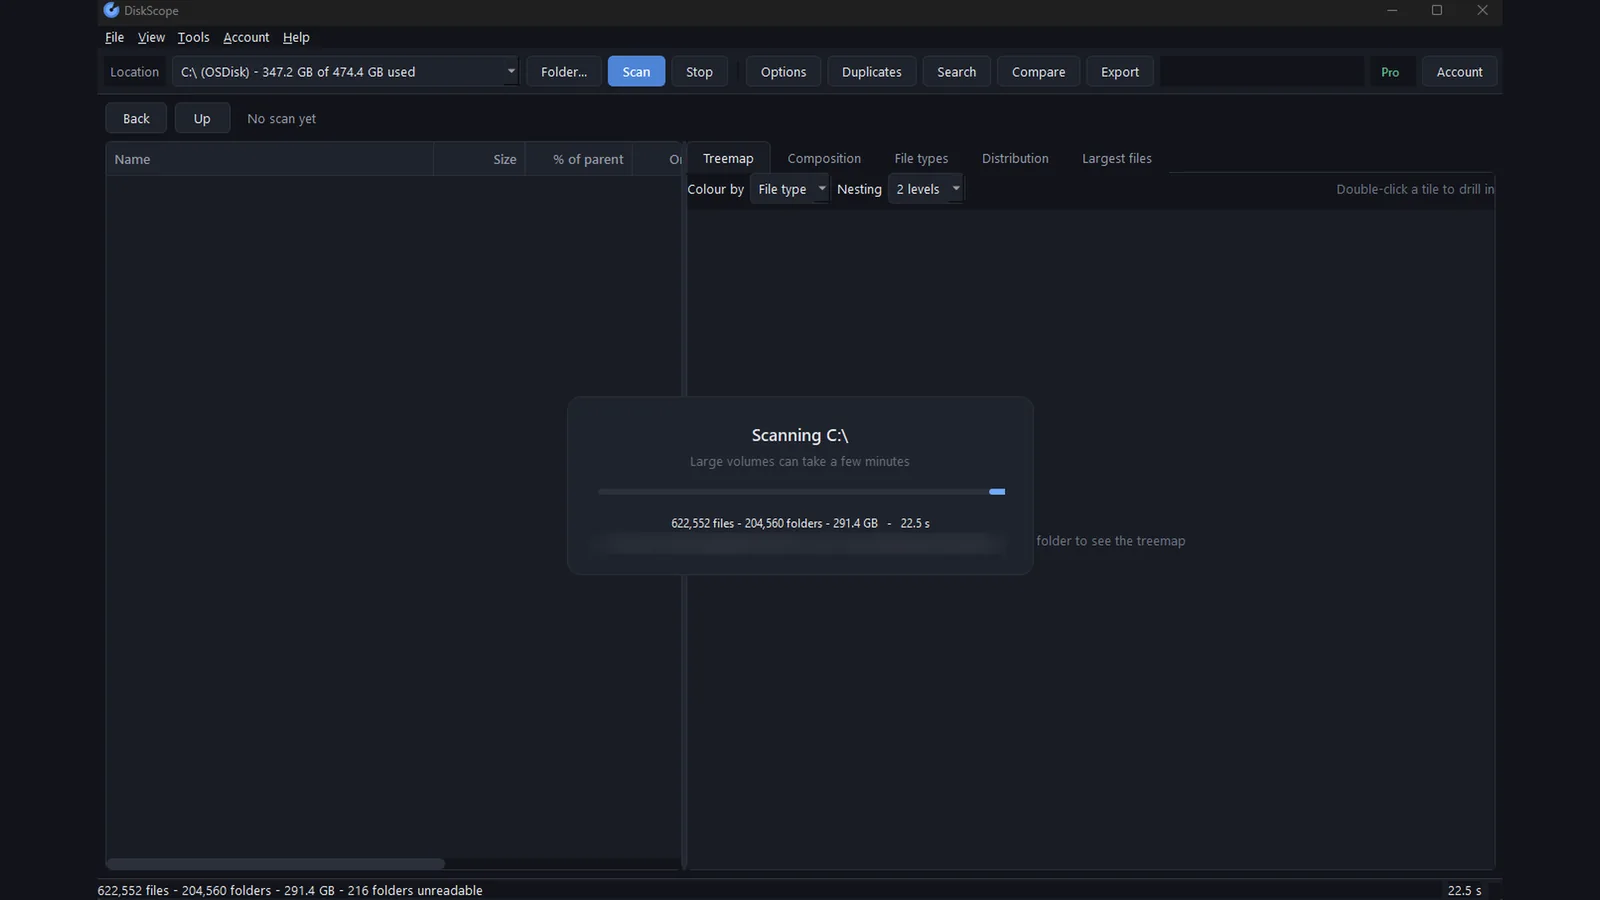Open the Options dialog
Image resolution: width=1600 pixels, height=900 pixels.
pos(783,72)
